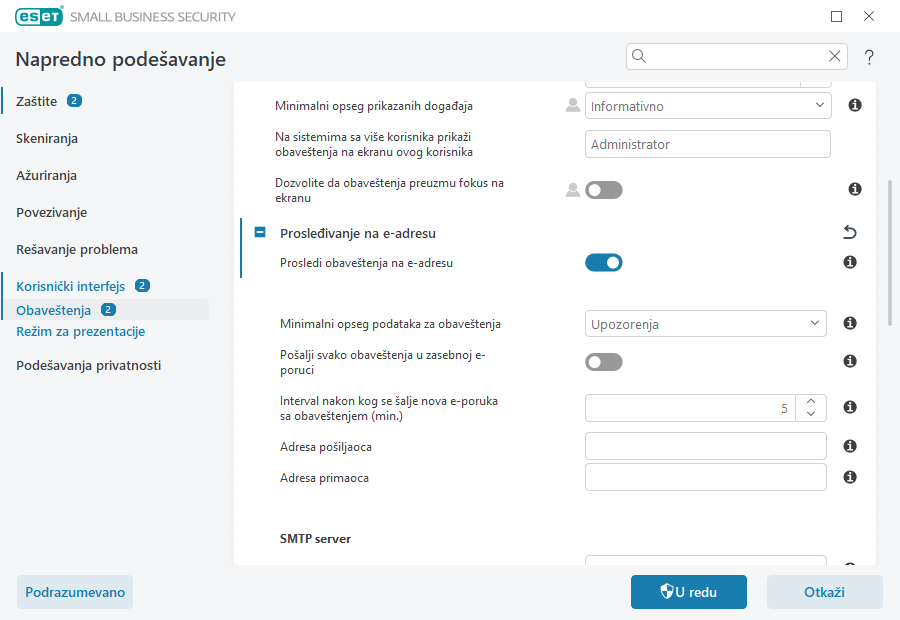The height and width of the screenshot is (620, 900).
Task: Clear search box using the X icon
Action: pos(834,56)
